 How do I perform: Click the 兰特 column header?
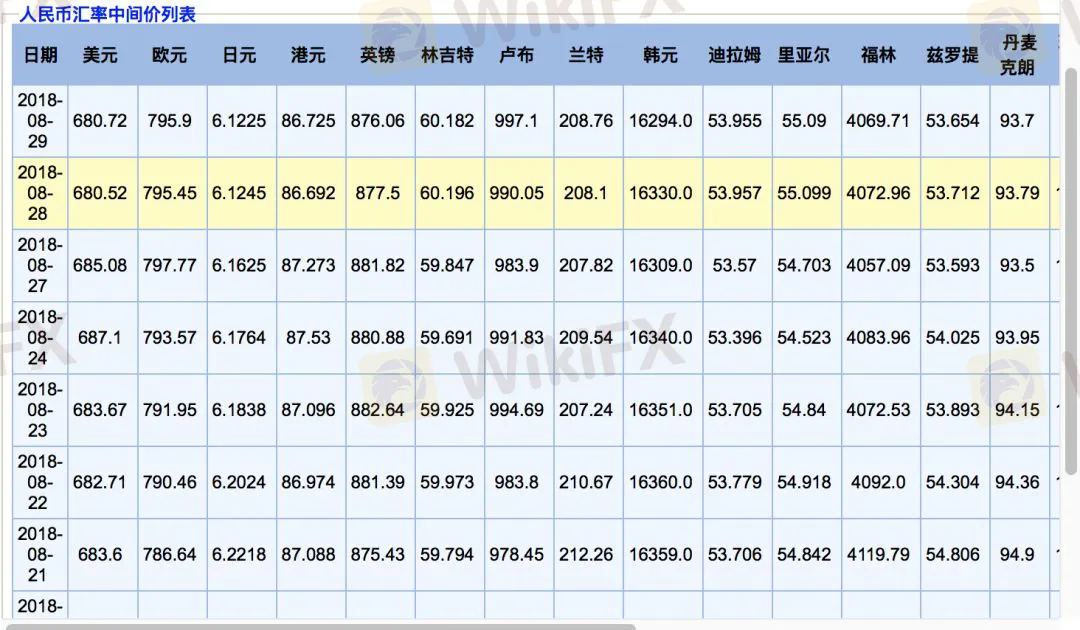(x=586, y=55)
